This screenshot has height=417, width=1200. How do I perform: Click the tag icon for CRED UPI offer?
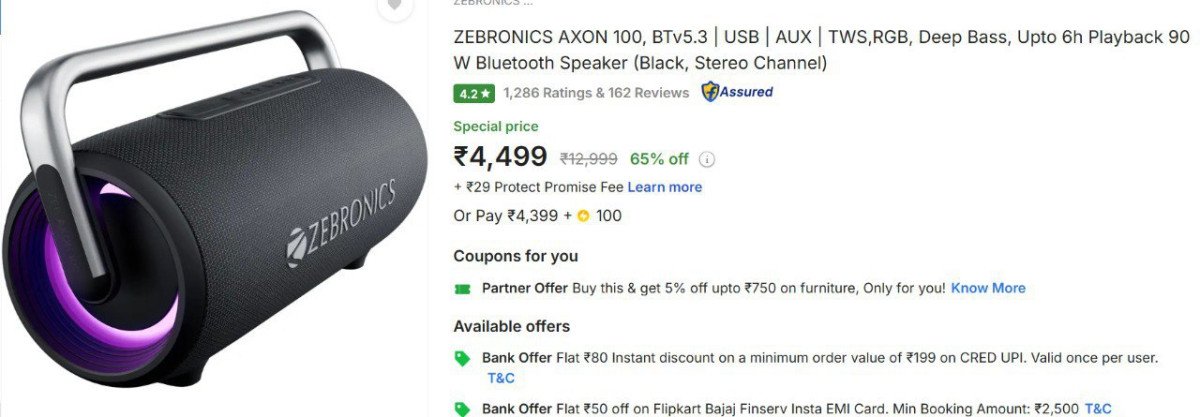coord(462,358)
